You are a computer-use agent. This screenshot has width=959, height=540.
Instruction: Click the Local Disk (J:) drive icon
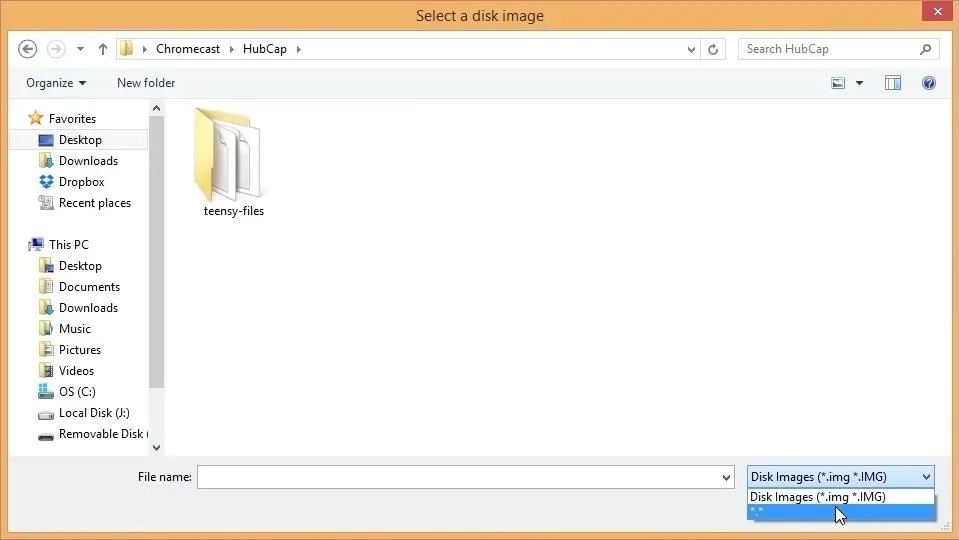46,415
